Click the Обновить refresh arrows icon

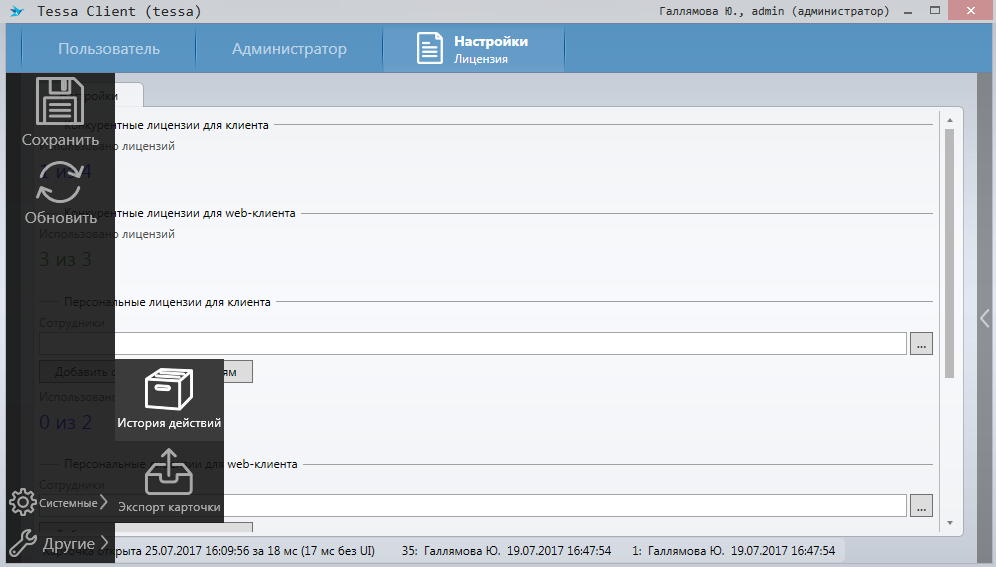point(60,182)
